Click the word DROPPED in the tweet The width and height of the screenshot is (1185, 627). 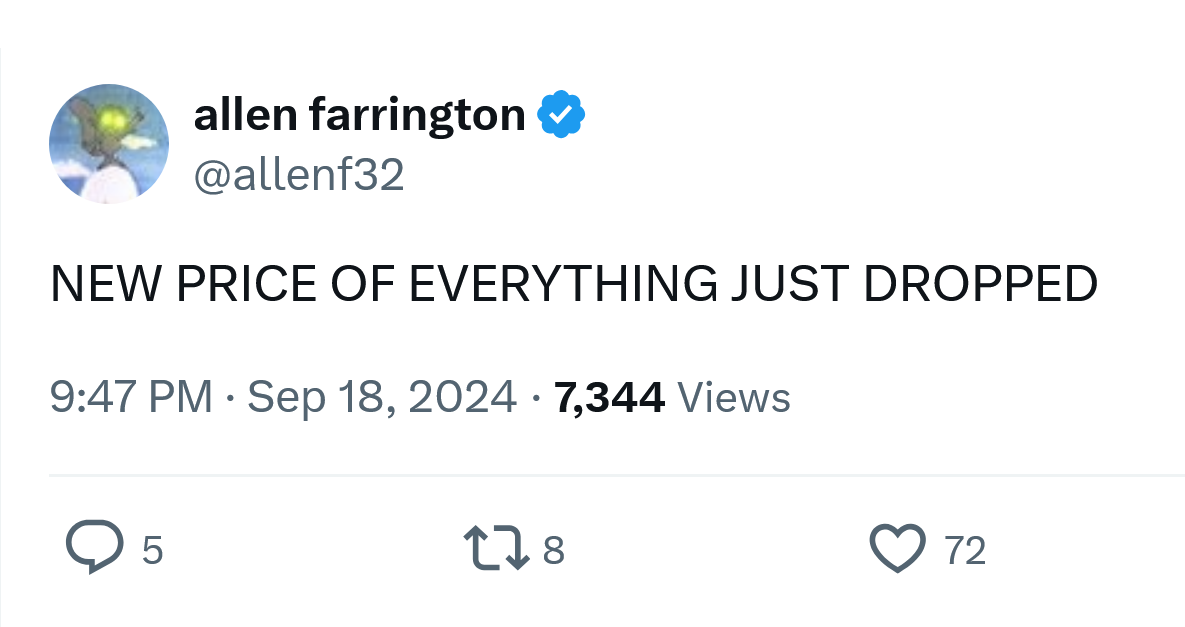[980, 285]
